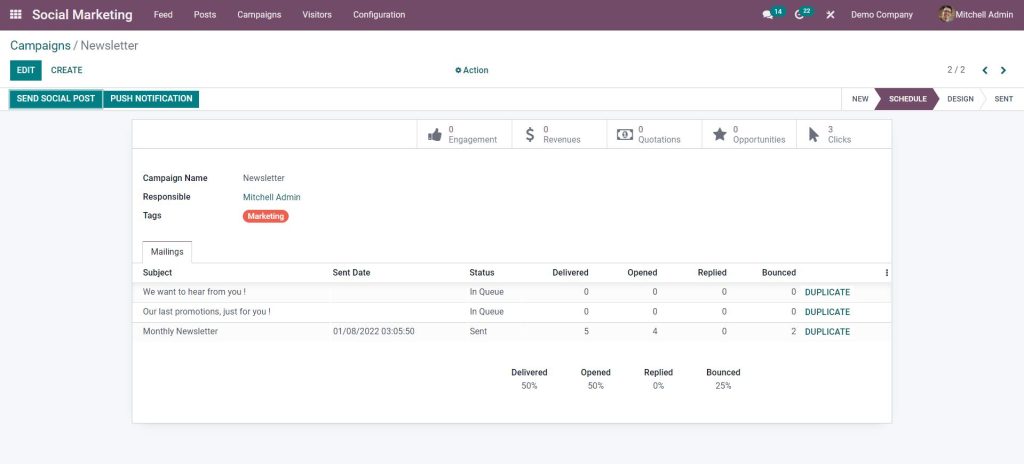Set campaign stage to SENT
1024x464 pixels.
coord(1003,99)
